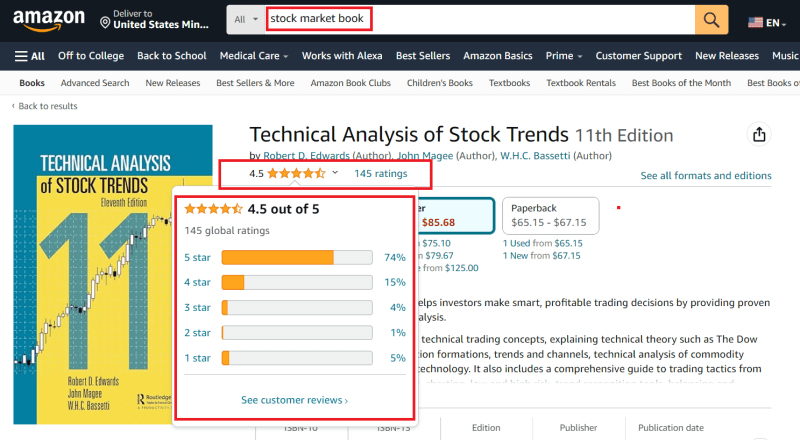Open Robert D. Edwards author link

tap(306, 155)
